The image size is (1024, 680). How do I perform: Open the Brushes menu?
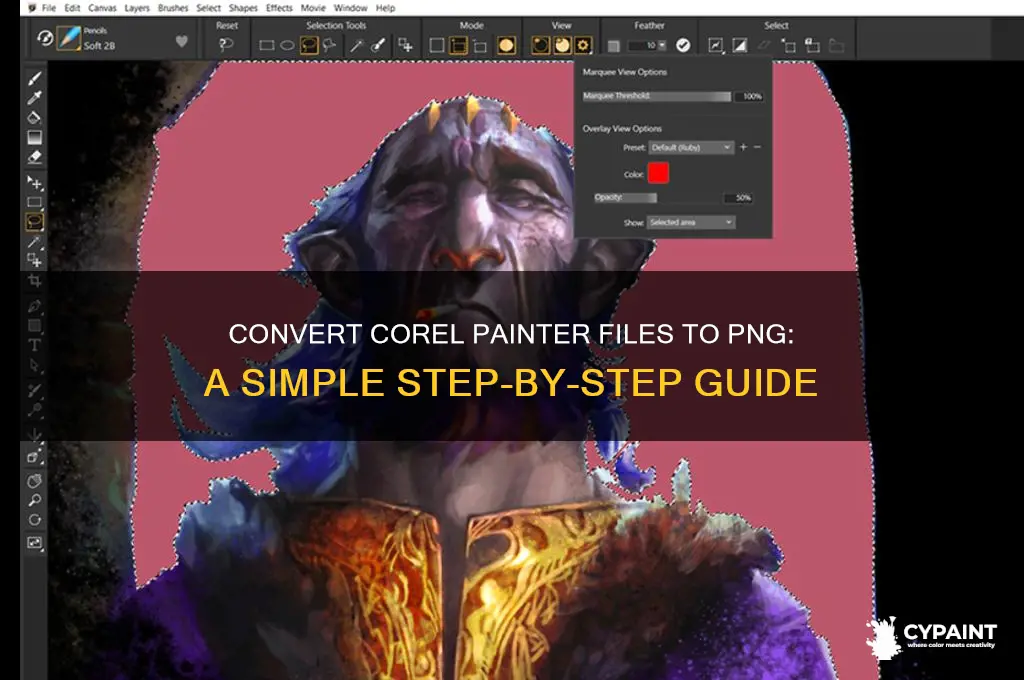[x=173, y=8]
